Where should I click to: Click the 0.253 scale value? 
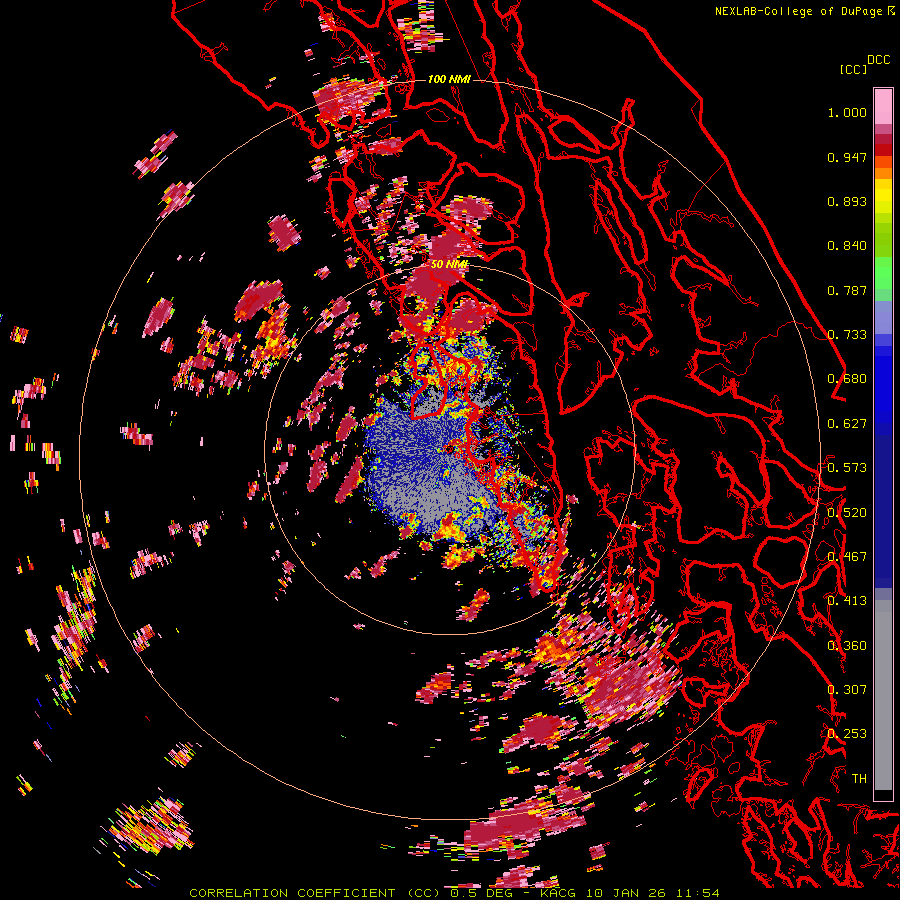(x=847, y=734)
